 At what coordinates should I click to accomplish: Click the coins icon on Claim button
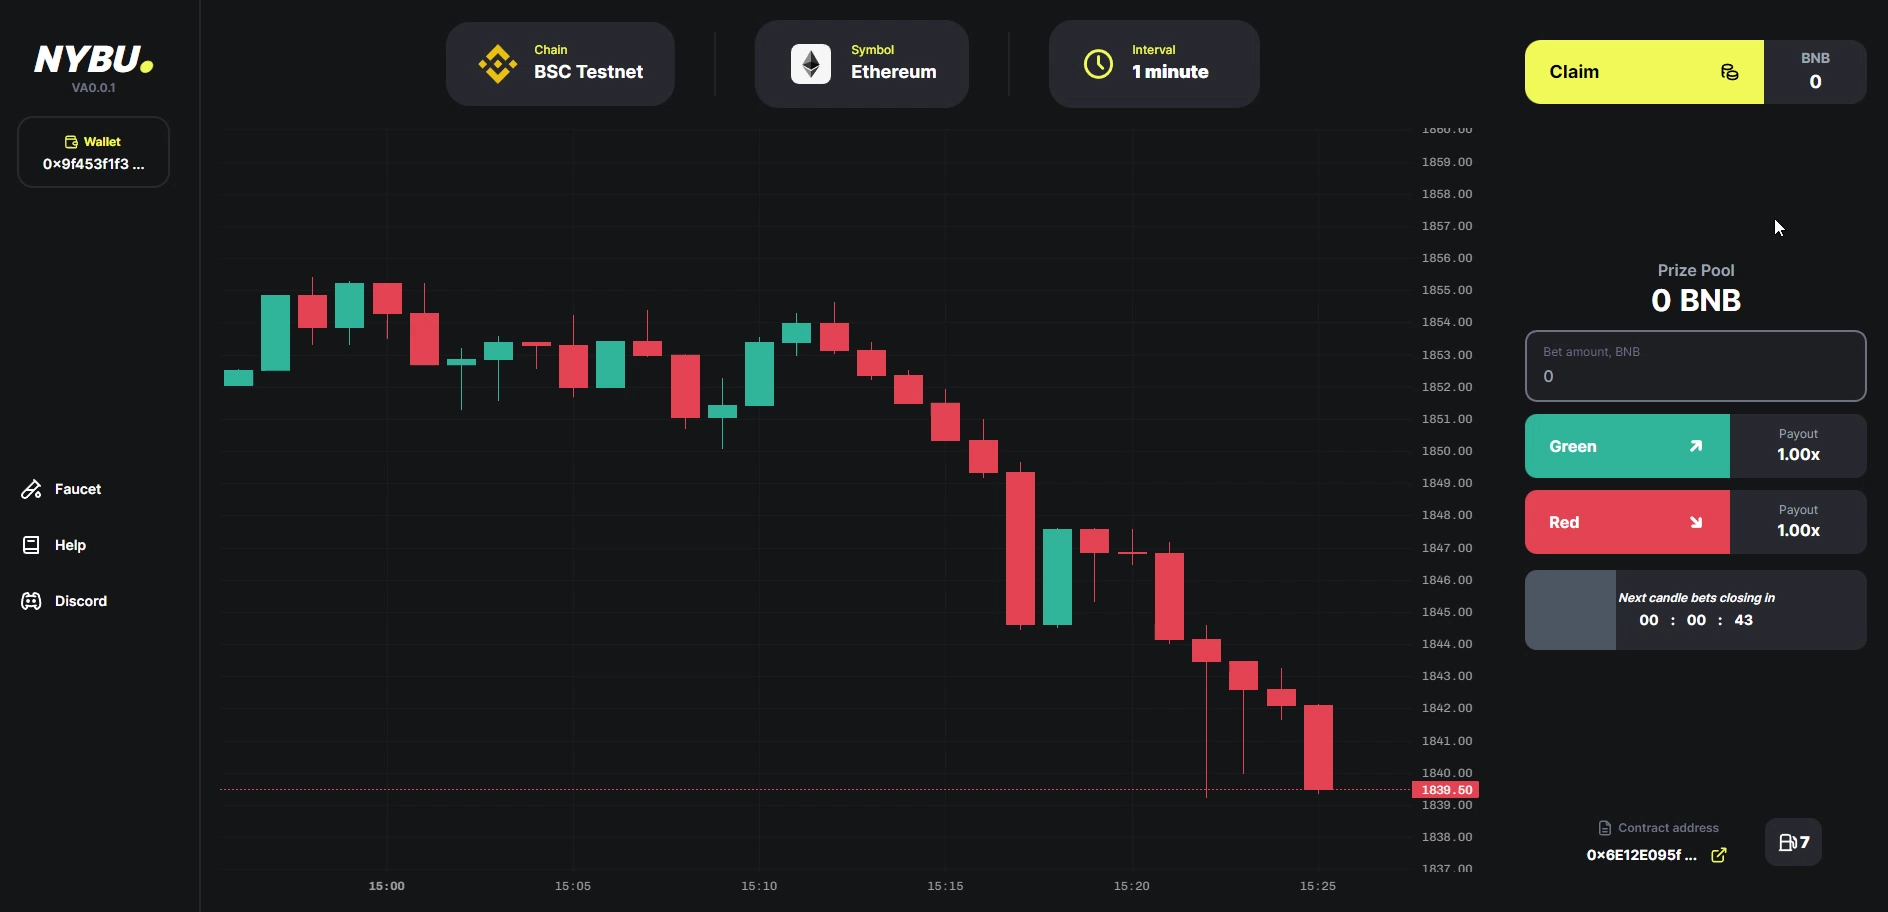point(1729,72)
